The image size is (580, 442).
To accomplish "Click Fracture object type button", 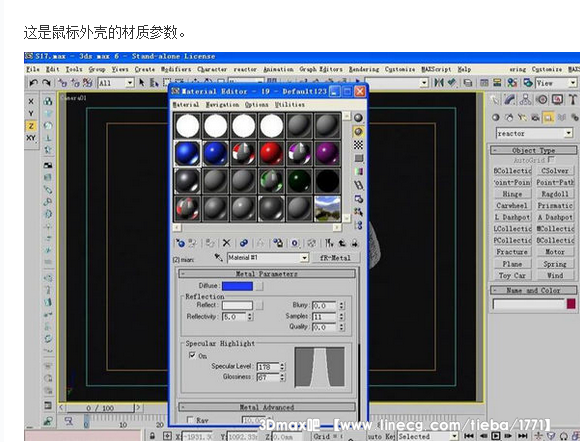I will point(512,252).
